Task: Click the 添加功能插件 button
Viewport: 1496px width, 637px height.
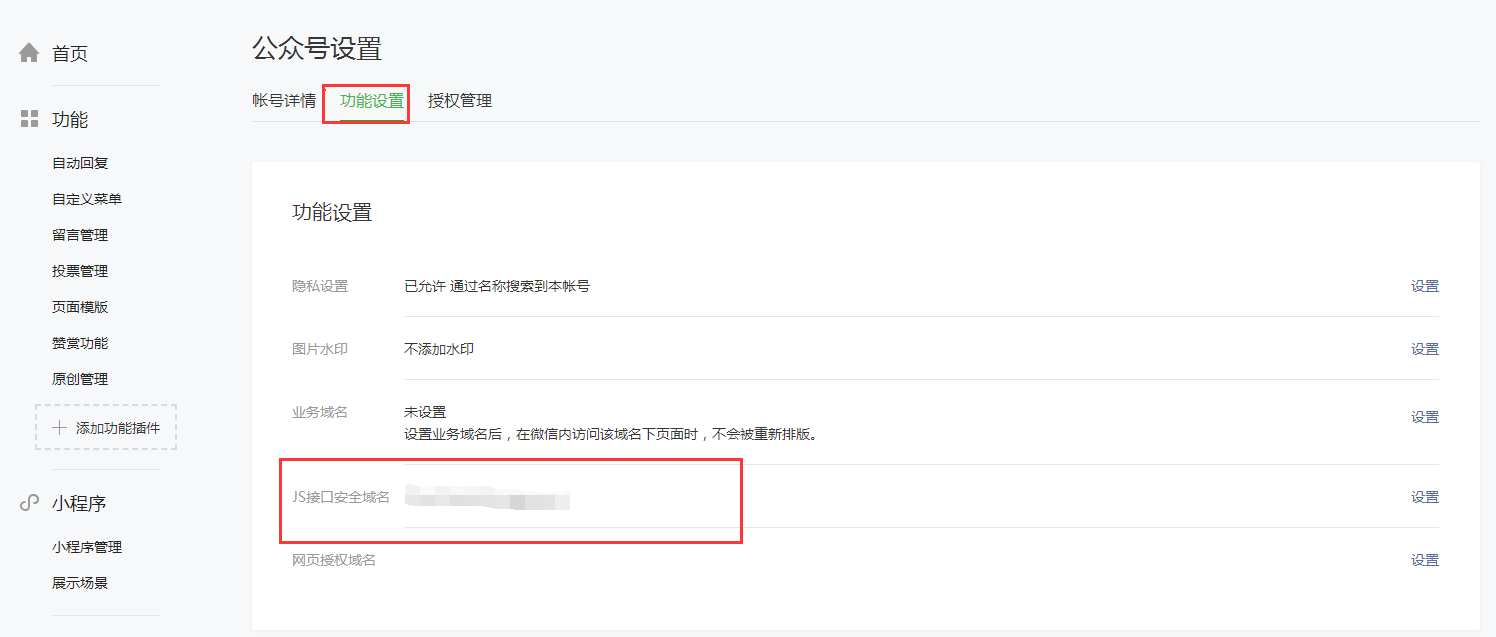Action: pyautogui.click(x=105, y=426)
